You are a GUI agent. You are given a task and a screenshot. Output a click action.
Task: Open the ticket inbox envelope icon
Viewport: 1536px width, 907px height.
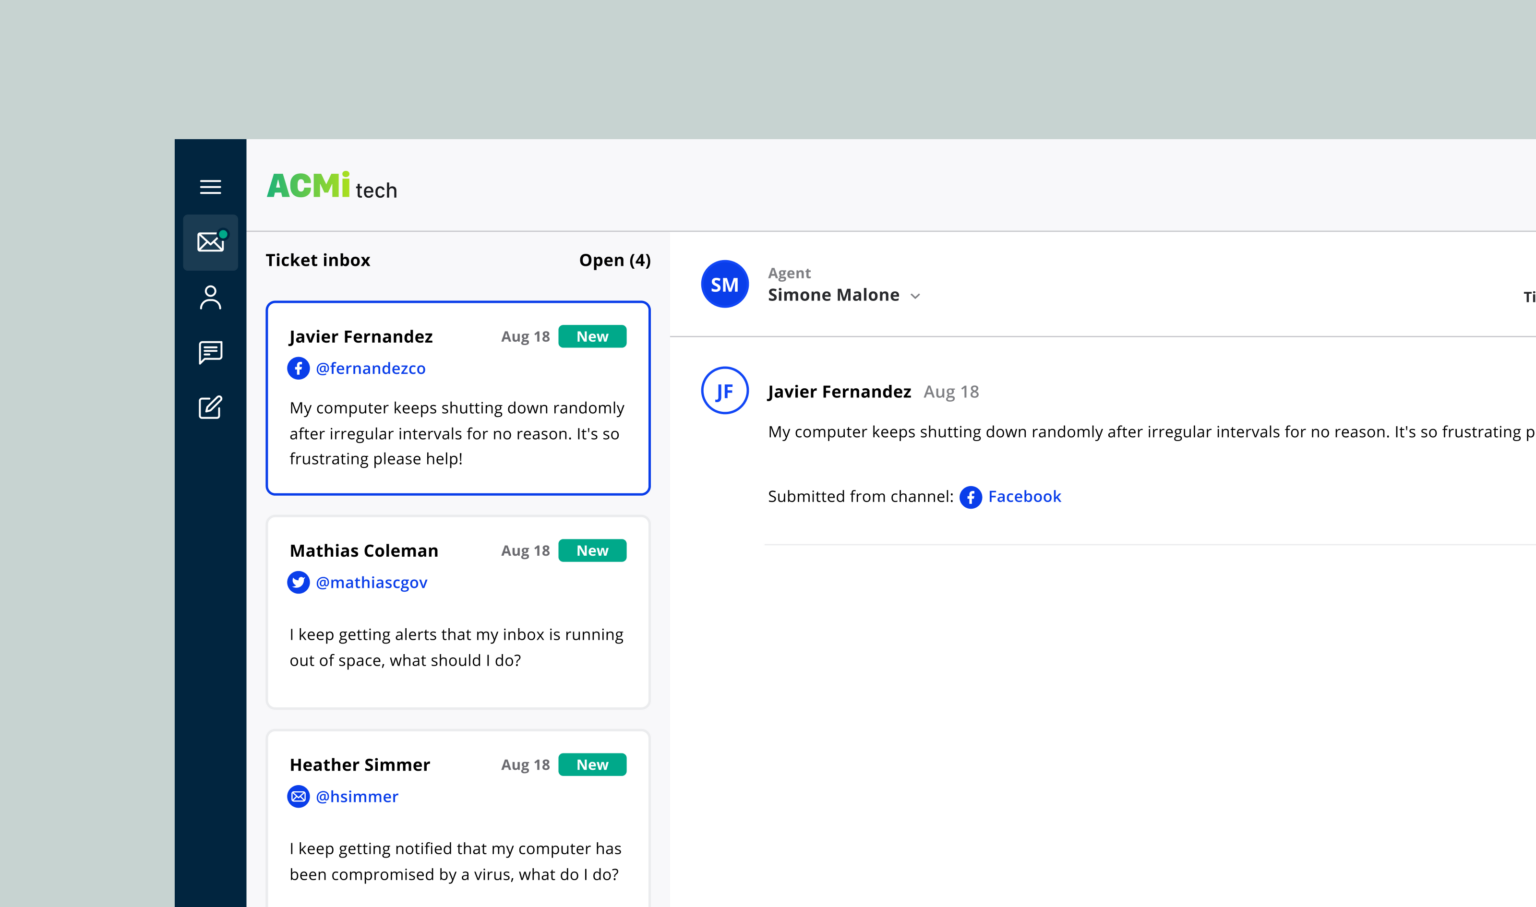pyautogui.click(x=210, y=242)
